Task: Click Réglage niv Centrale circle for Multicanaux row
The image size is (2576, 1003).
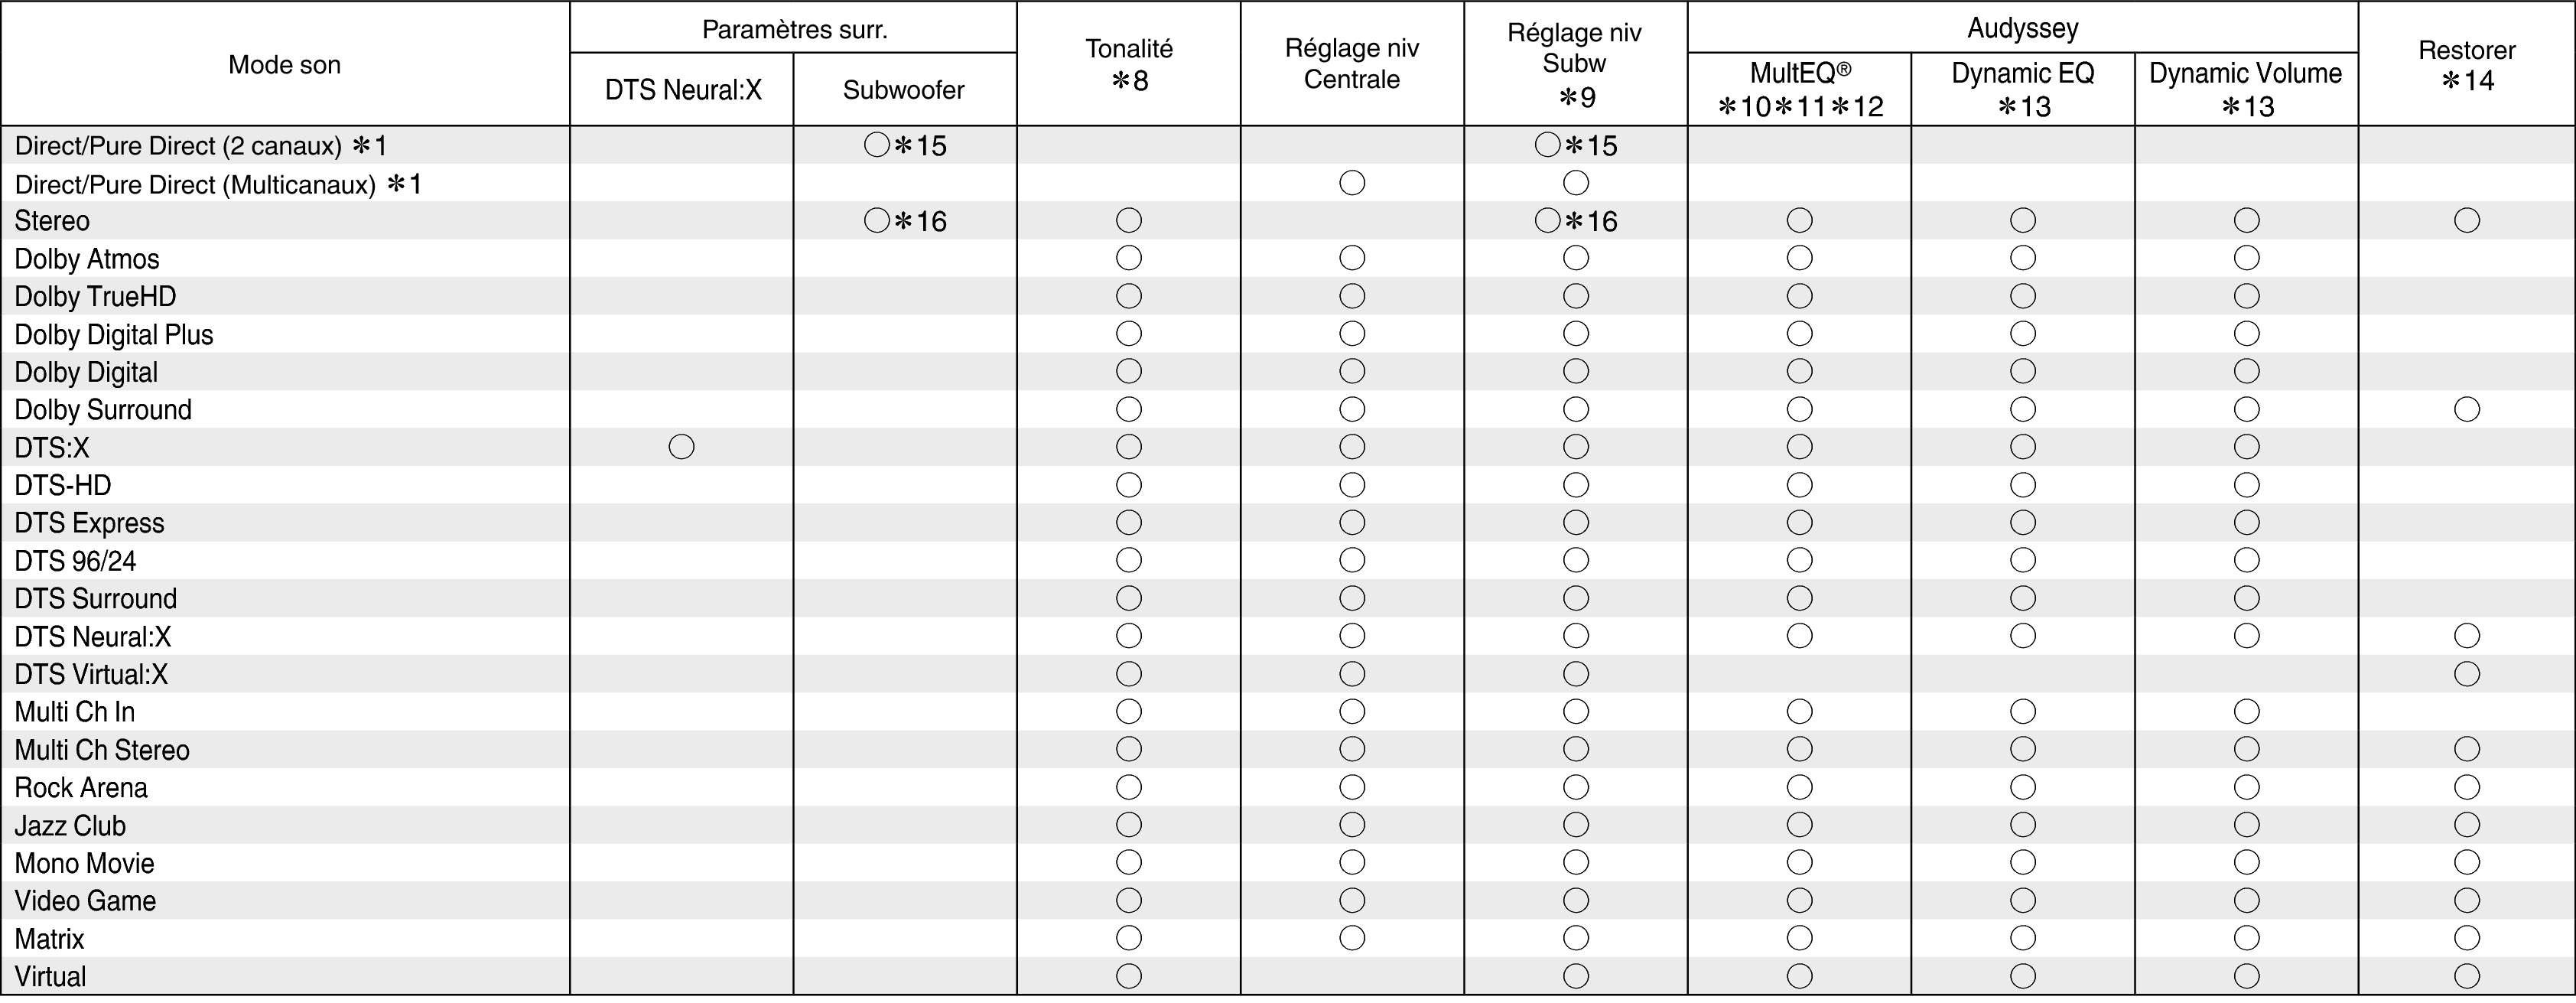Action: pyautogui.click(x=1352, y=183)
